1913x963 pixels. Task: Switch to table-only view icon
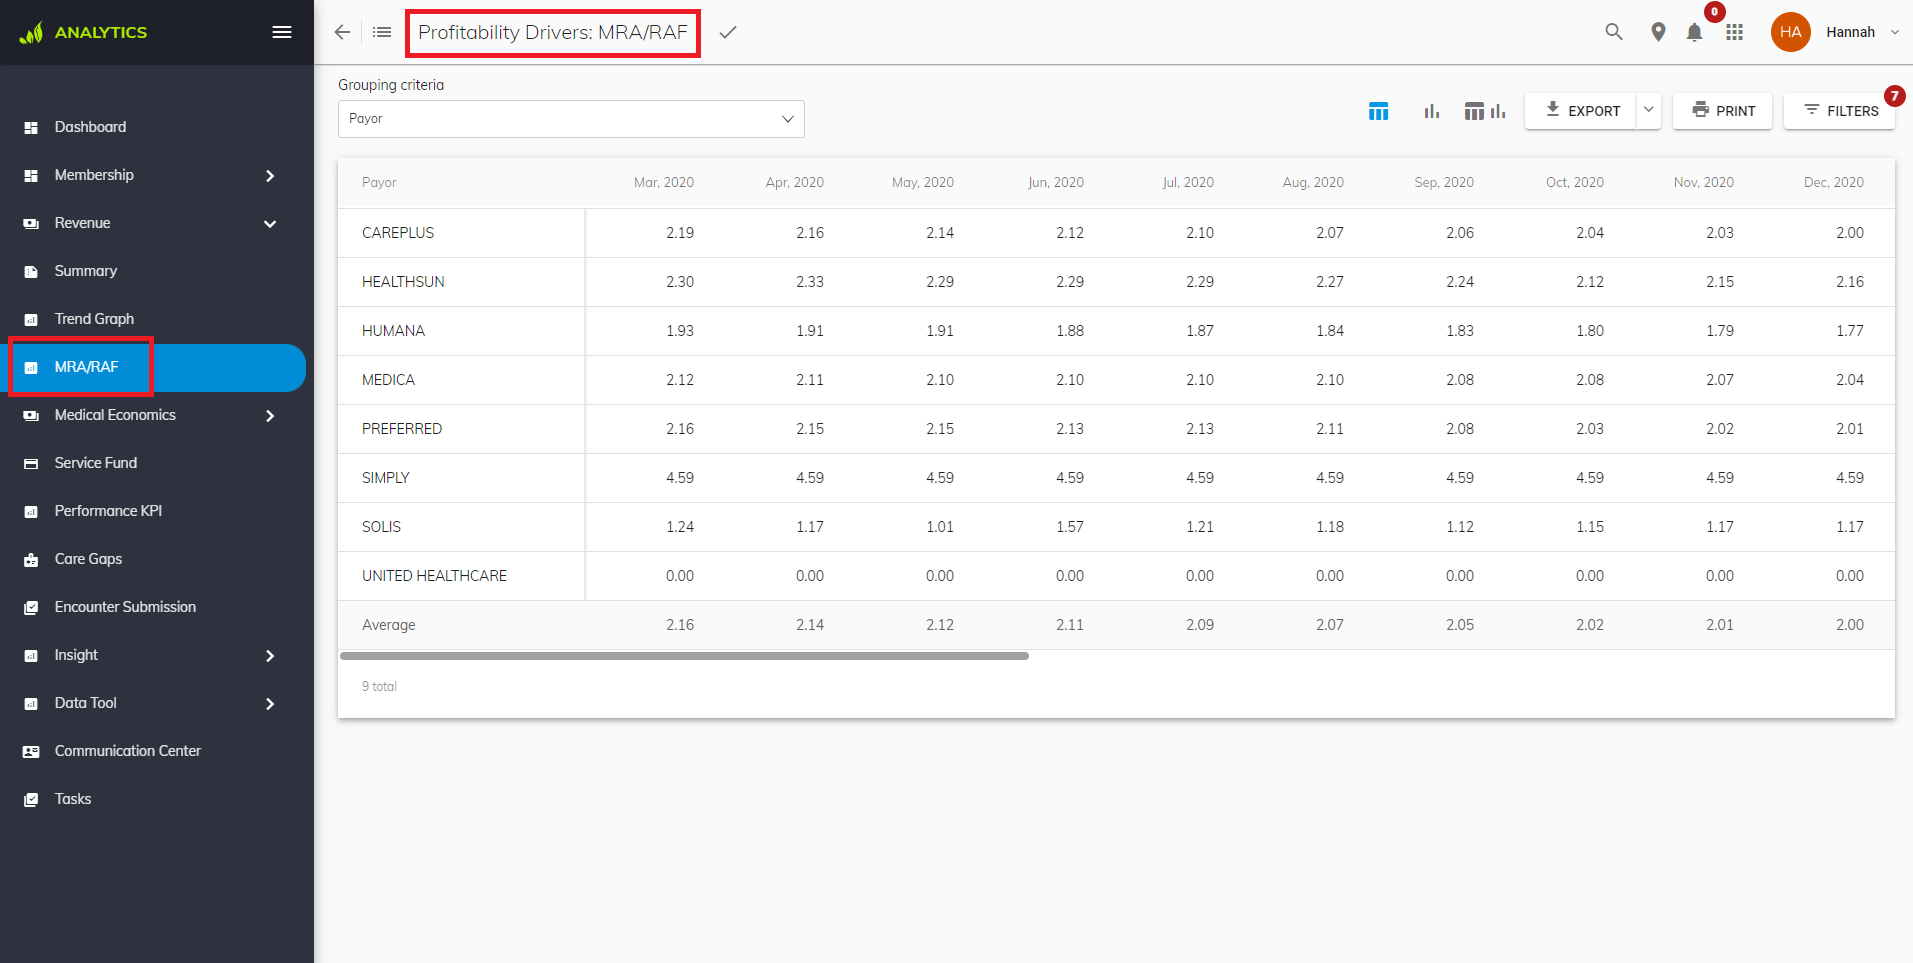click(x=1378, y=111)
